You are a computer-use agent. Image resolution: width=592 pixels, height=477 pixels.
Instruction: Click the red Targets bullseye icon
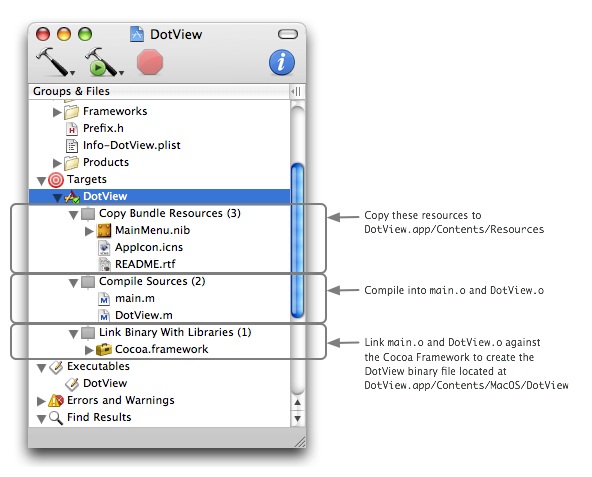point(56,180)
